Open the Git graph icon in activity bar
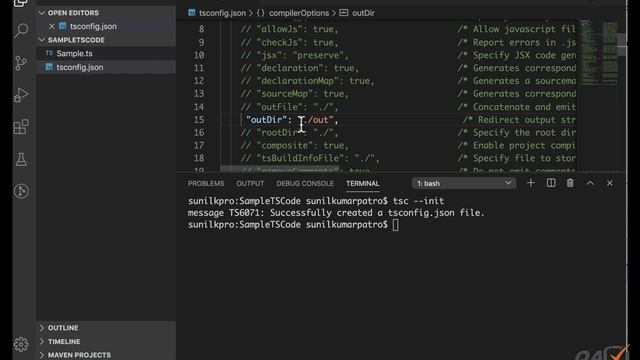The width and height of the screenshot is (640, 360). coord(21,191)
